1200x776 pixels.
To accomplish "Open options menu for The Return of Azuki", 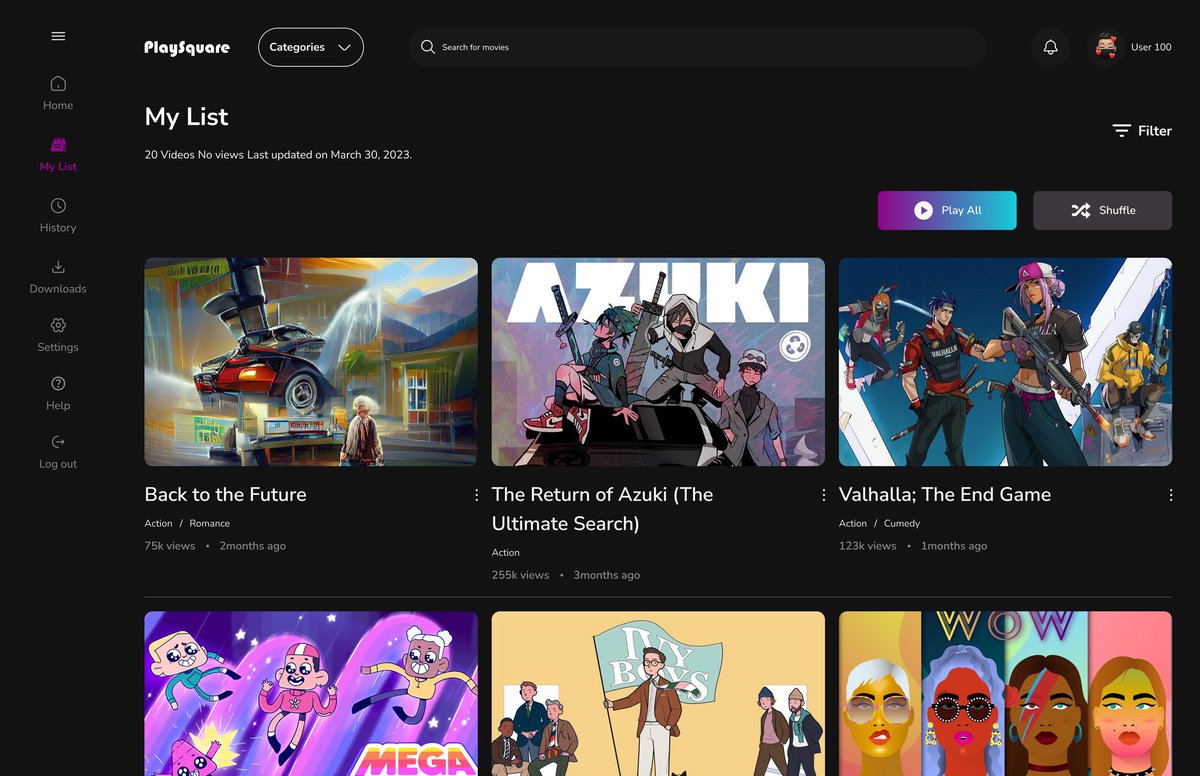I will tap(823, 495).
